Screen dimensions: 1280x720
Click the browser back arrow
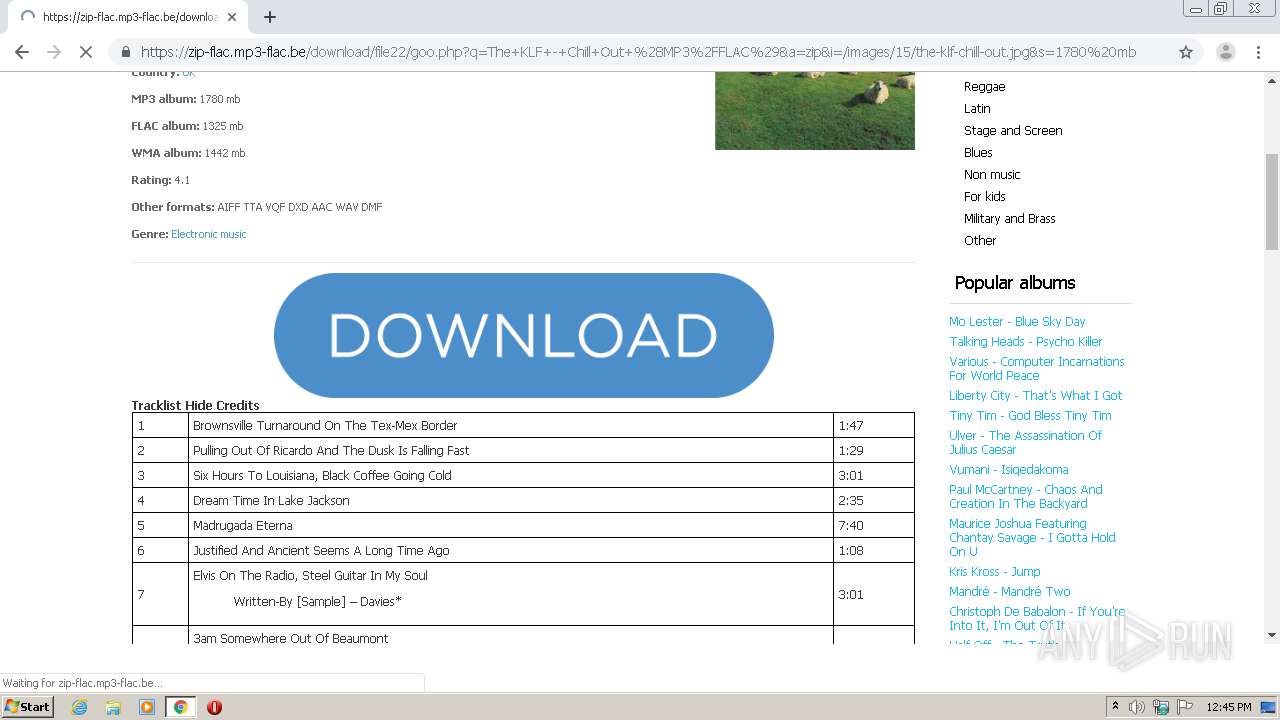[x=22, y=52]
